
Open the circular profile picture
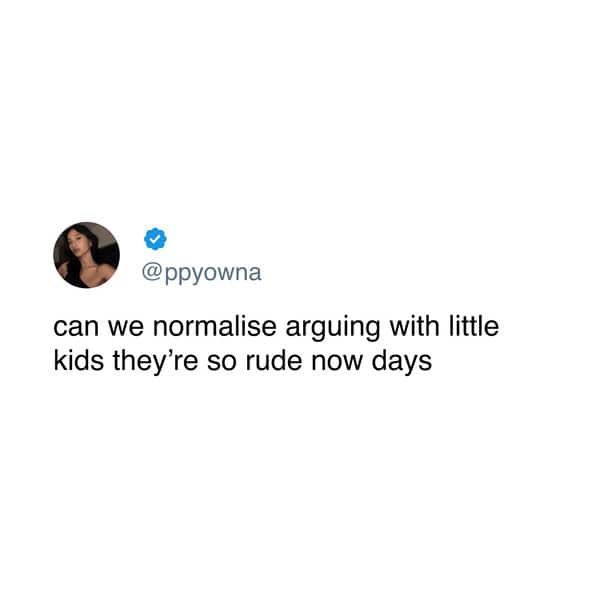[86, 255]
